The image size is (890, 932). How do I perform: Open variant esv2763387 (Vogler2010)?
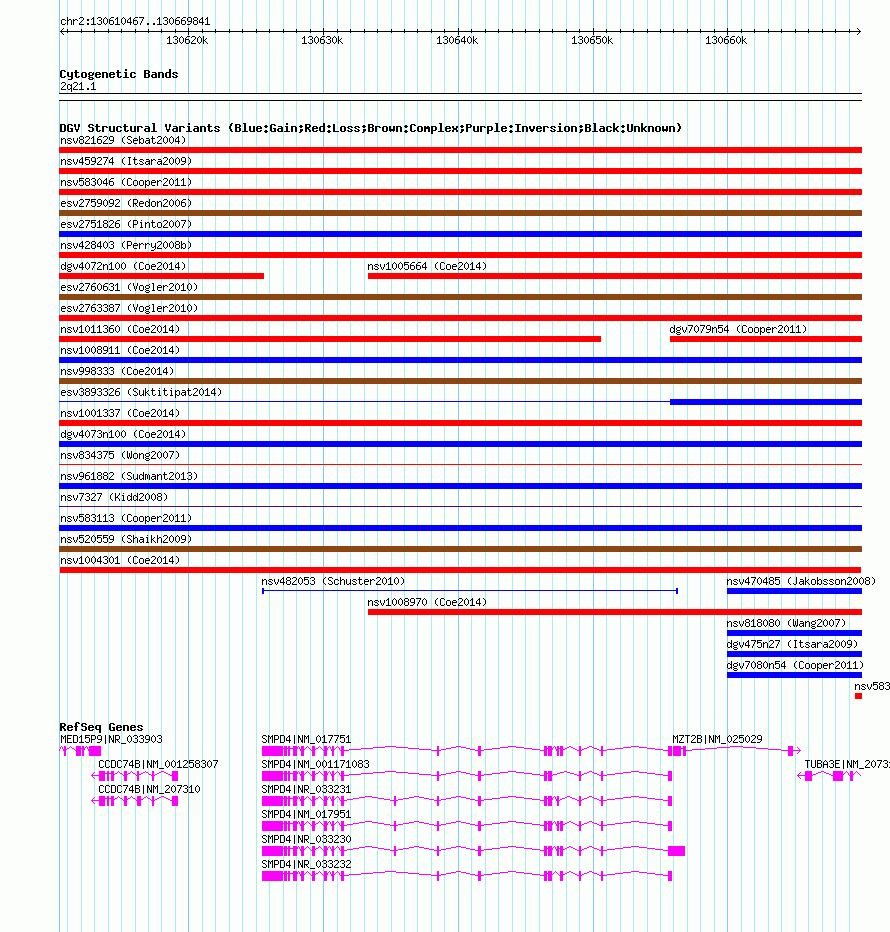coord(461,318)
